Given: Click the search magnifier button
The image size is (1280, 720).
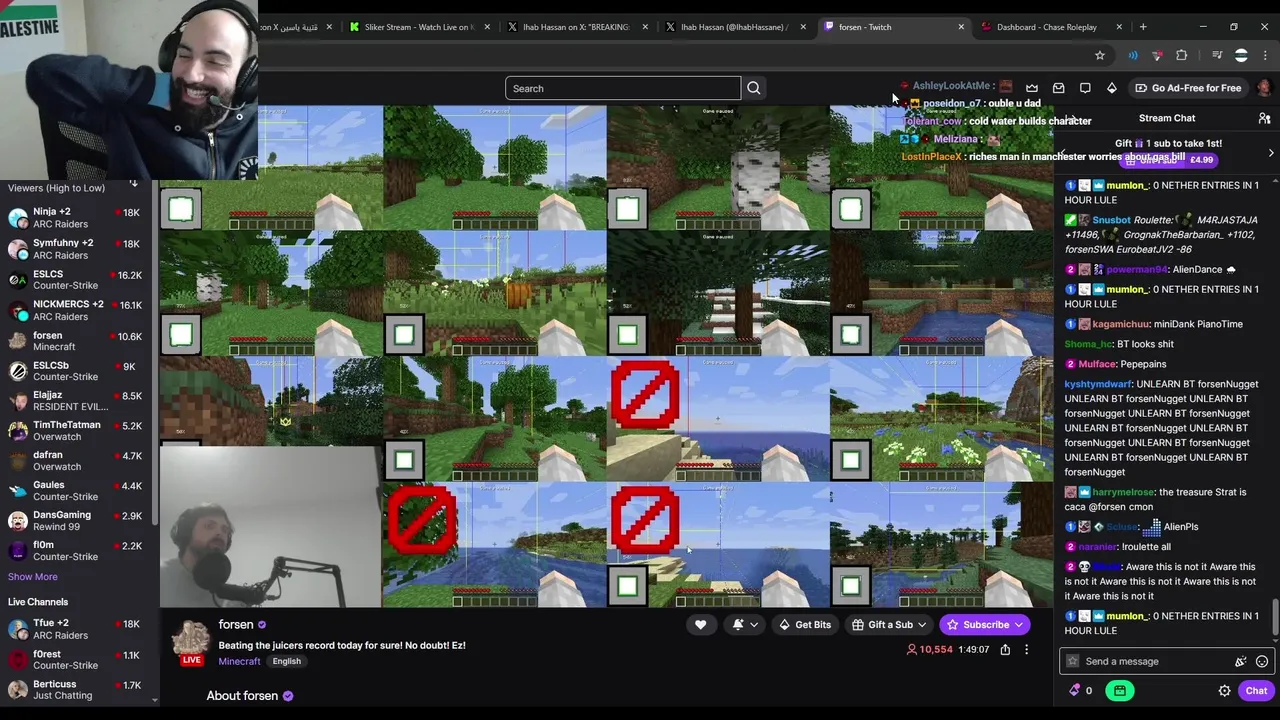Looking at the screenshot, I should [754, 88].
